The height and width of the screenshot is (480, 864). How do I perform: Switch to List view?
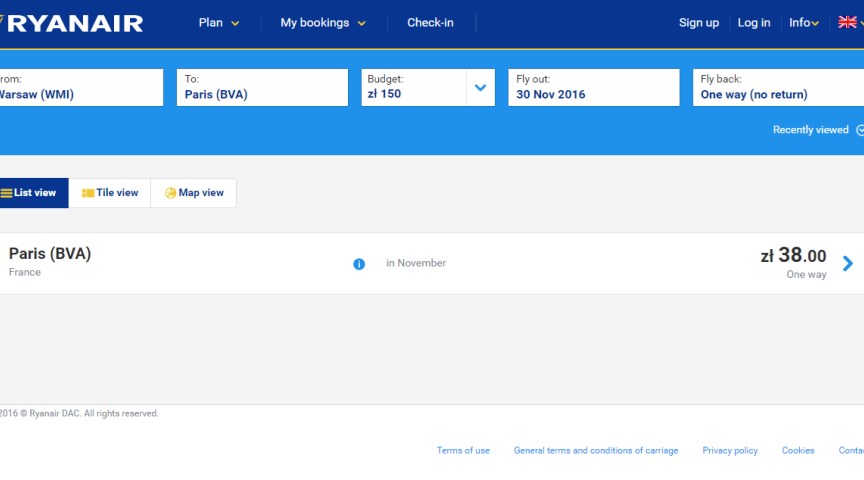click(34, 193)
